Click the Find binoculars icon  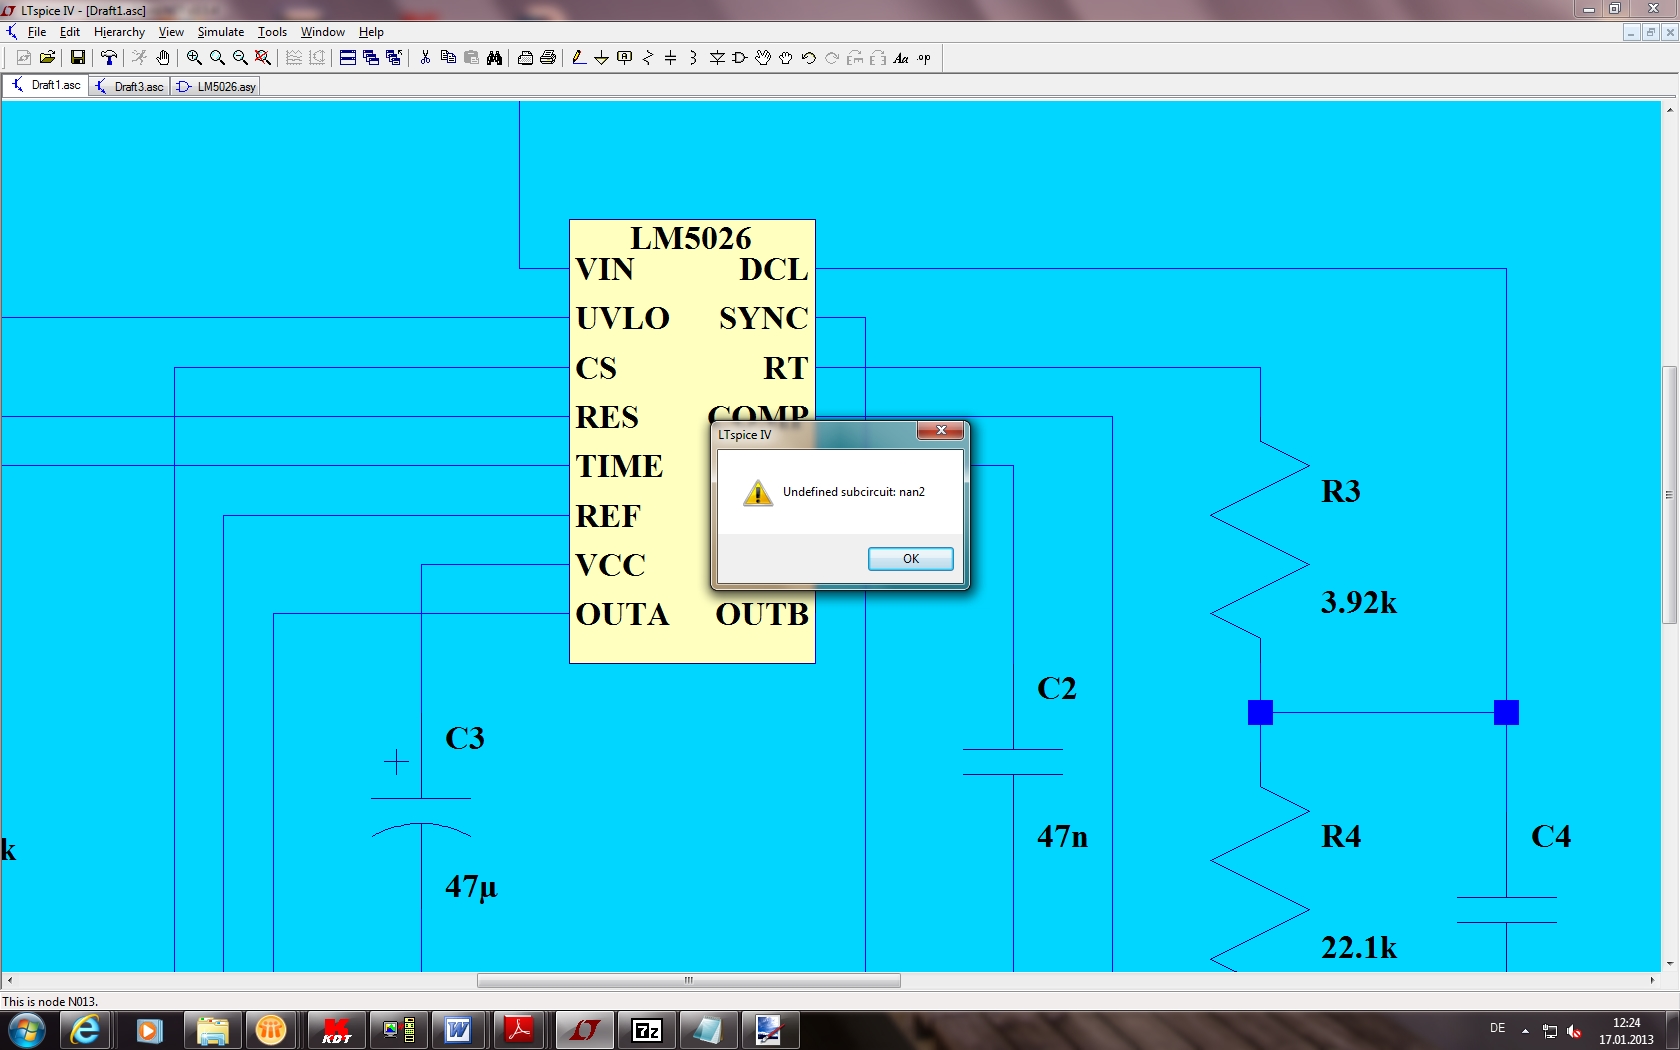coord(494,58)
